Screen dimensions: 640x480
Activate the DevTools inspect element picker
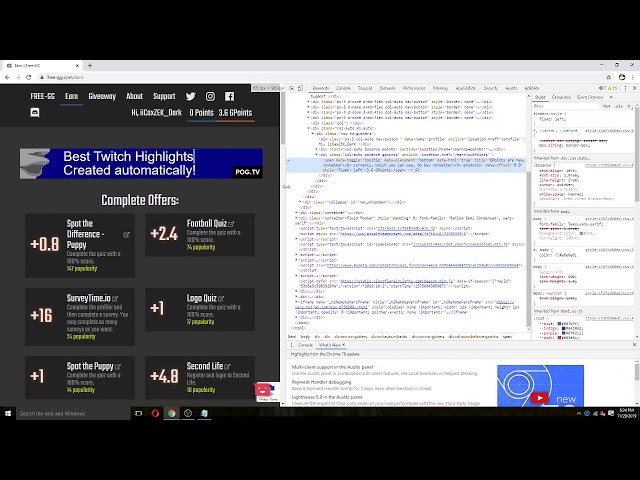(x=291, y=88)
